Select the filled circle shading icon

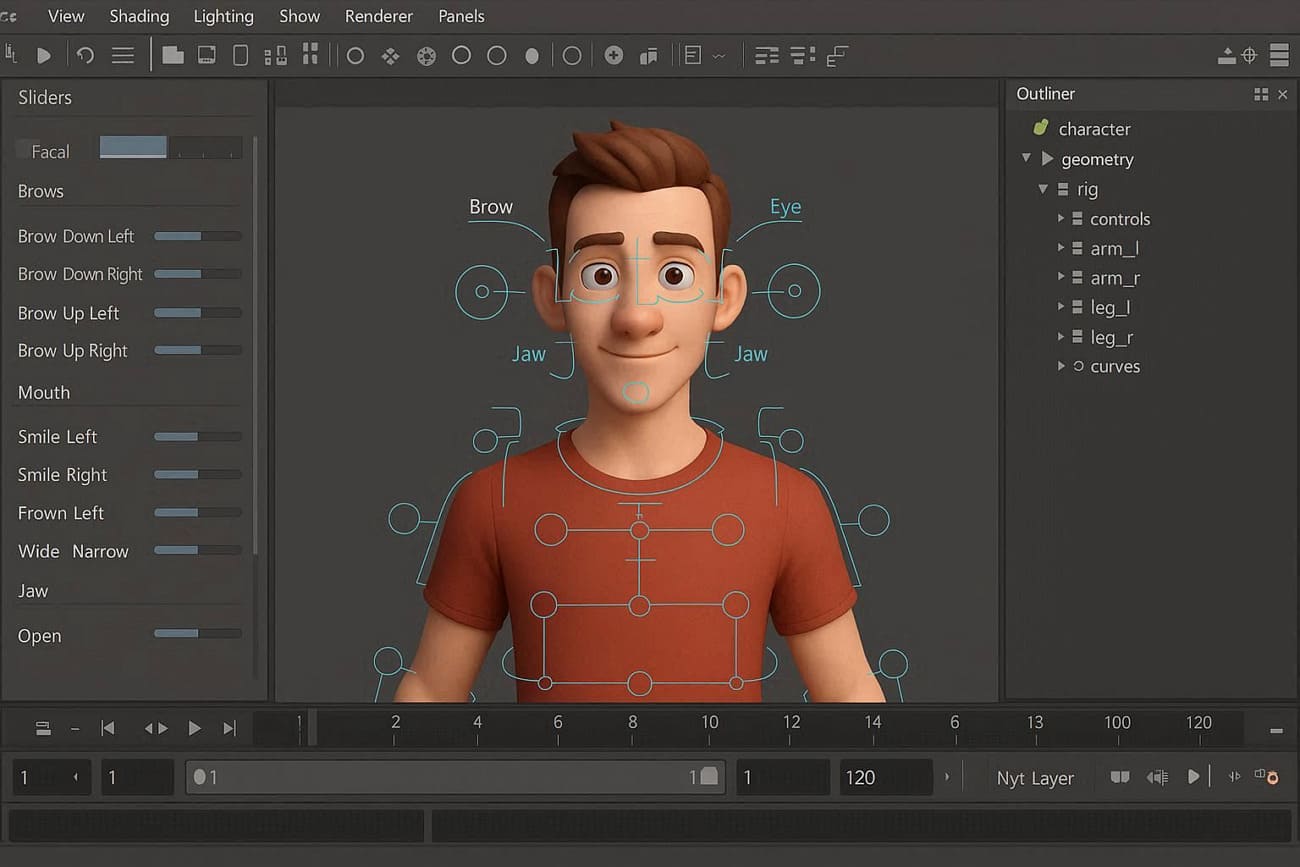pos(532,55)
